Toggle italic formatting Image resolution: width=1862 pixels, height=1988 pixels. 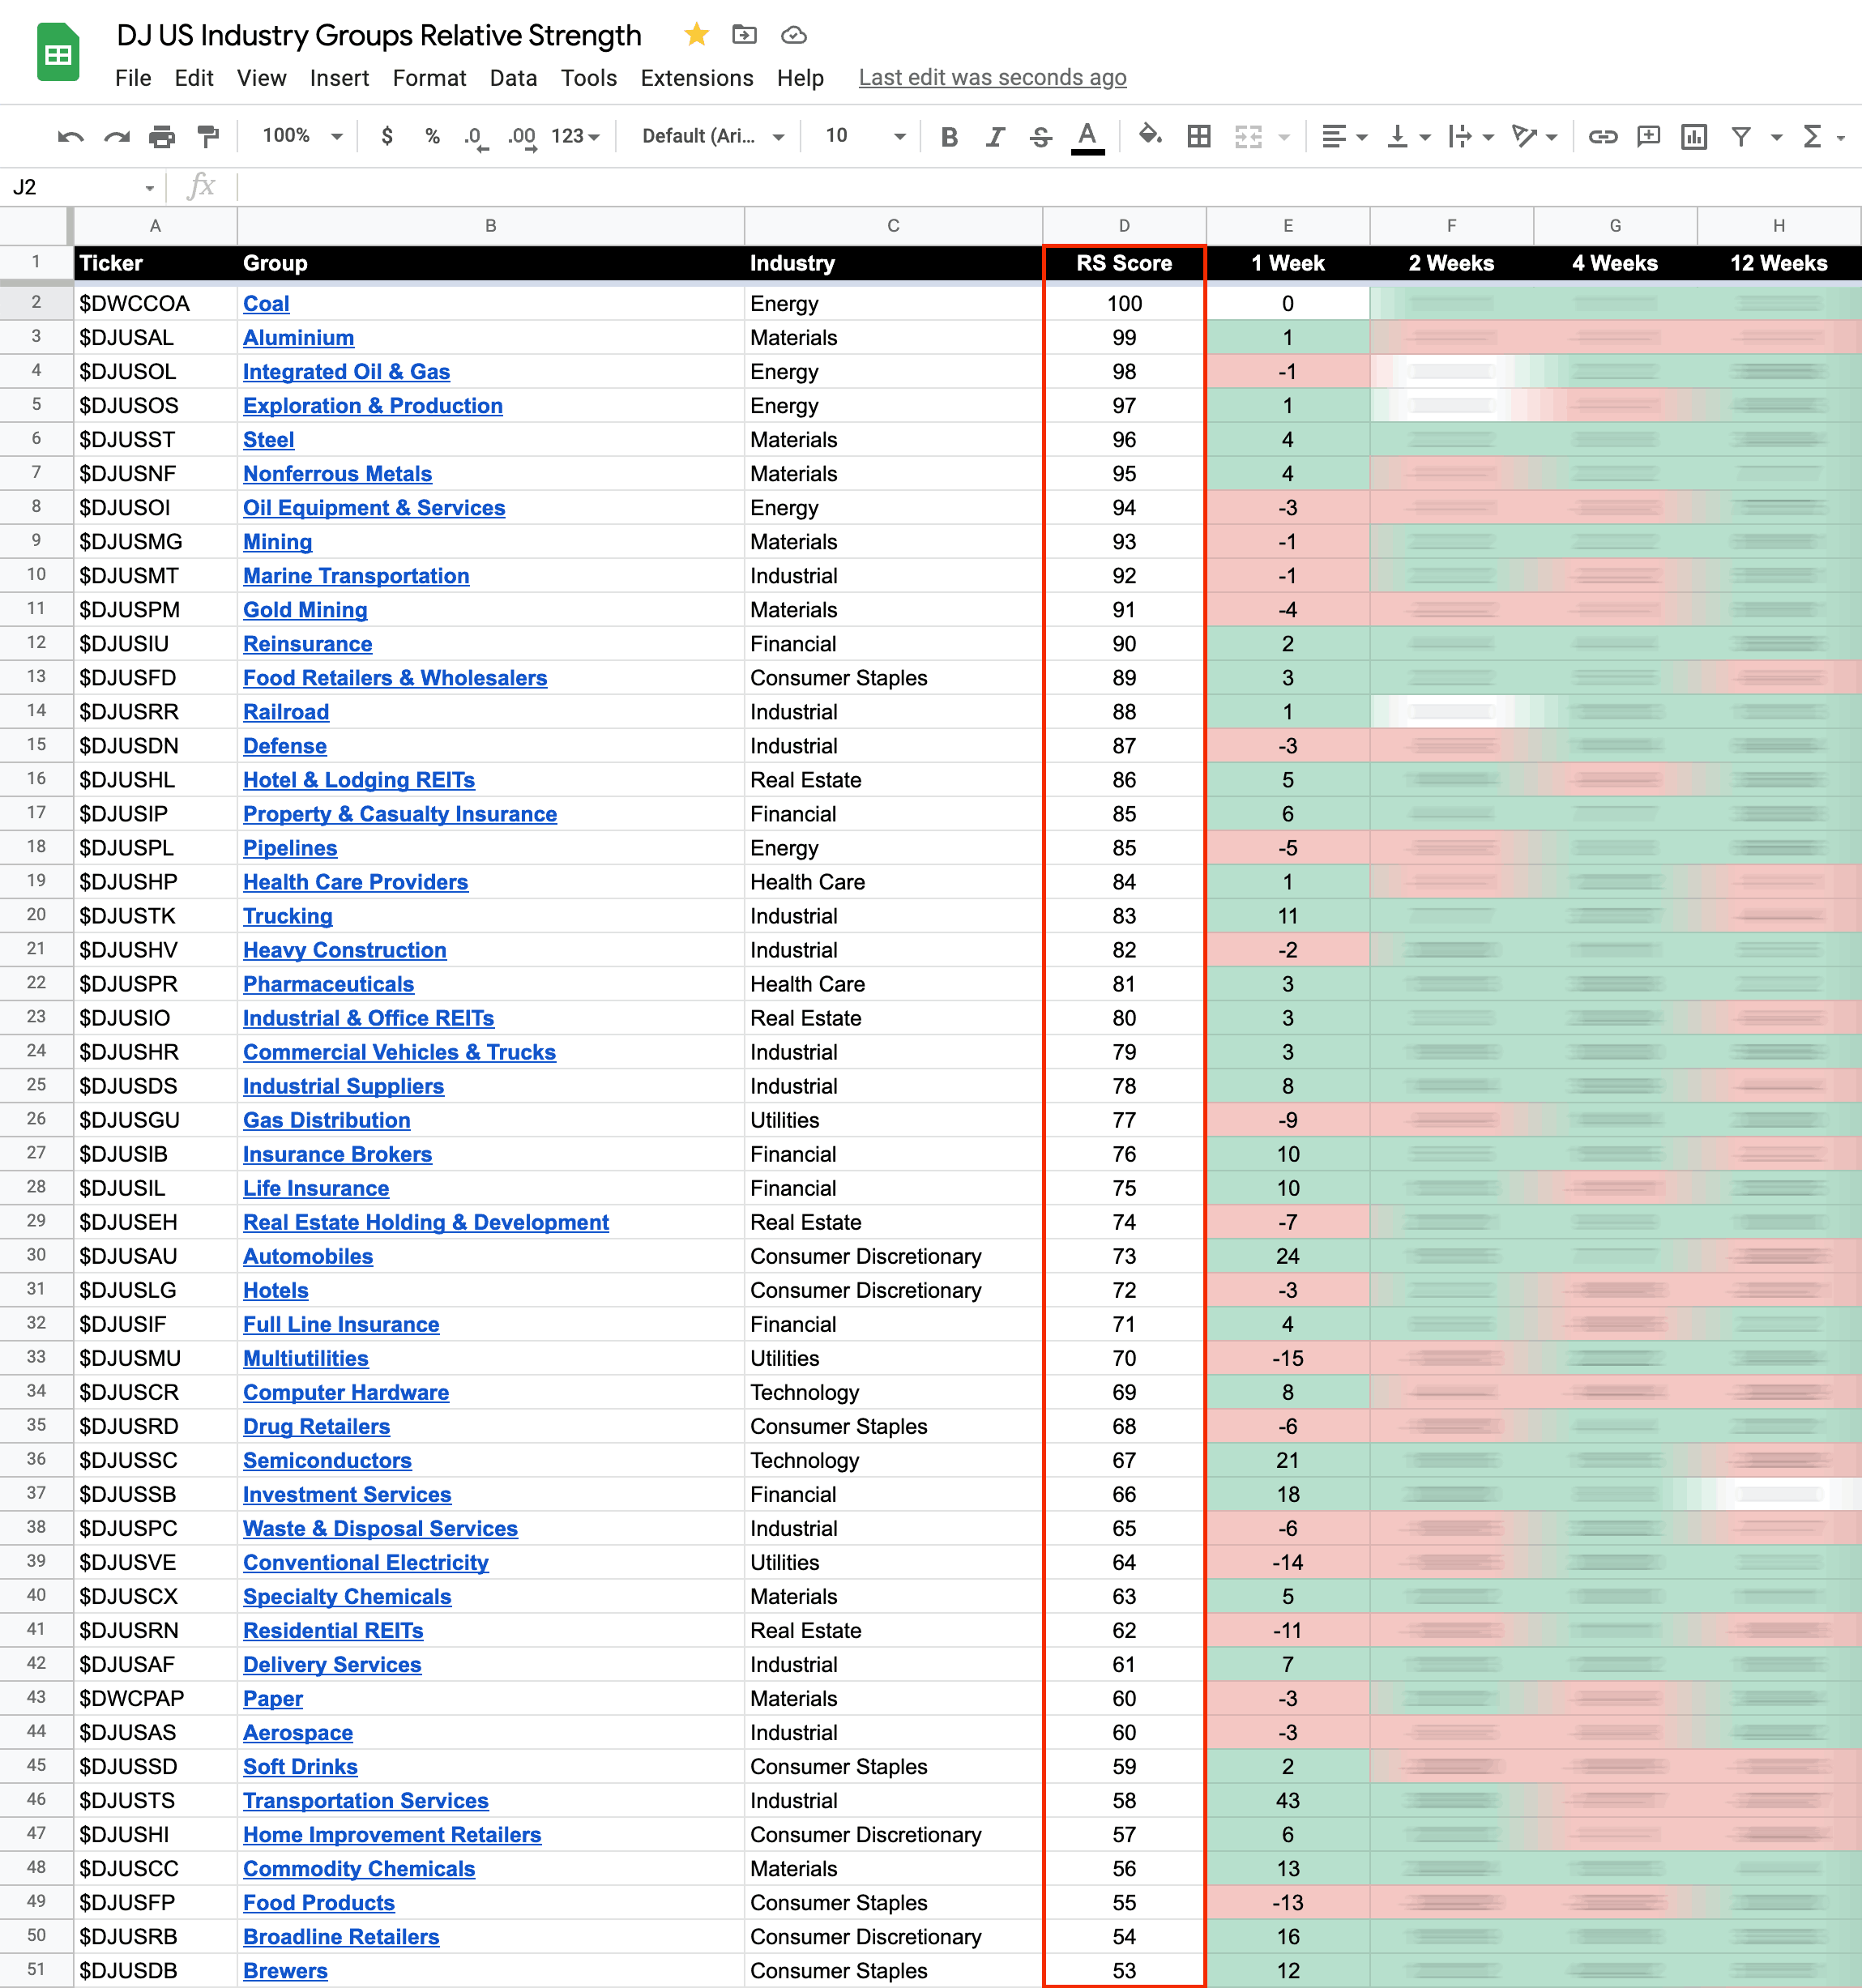click(995, 136)
